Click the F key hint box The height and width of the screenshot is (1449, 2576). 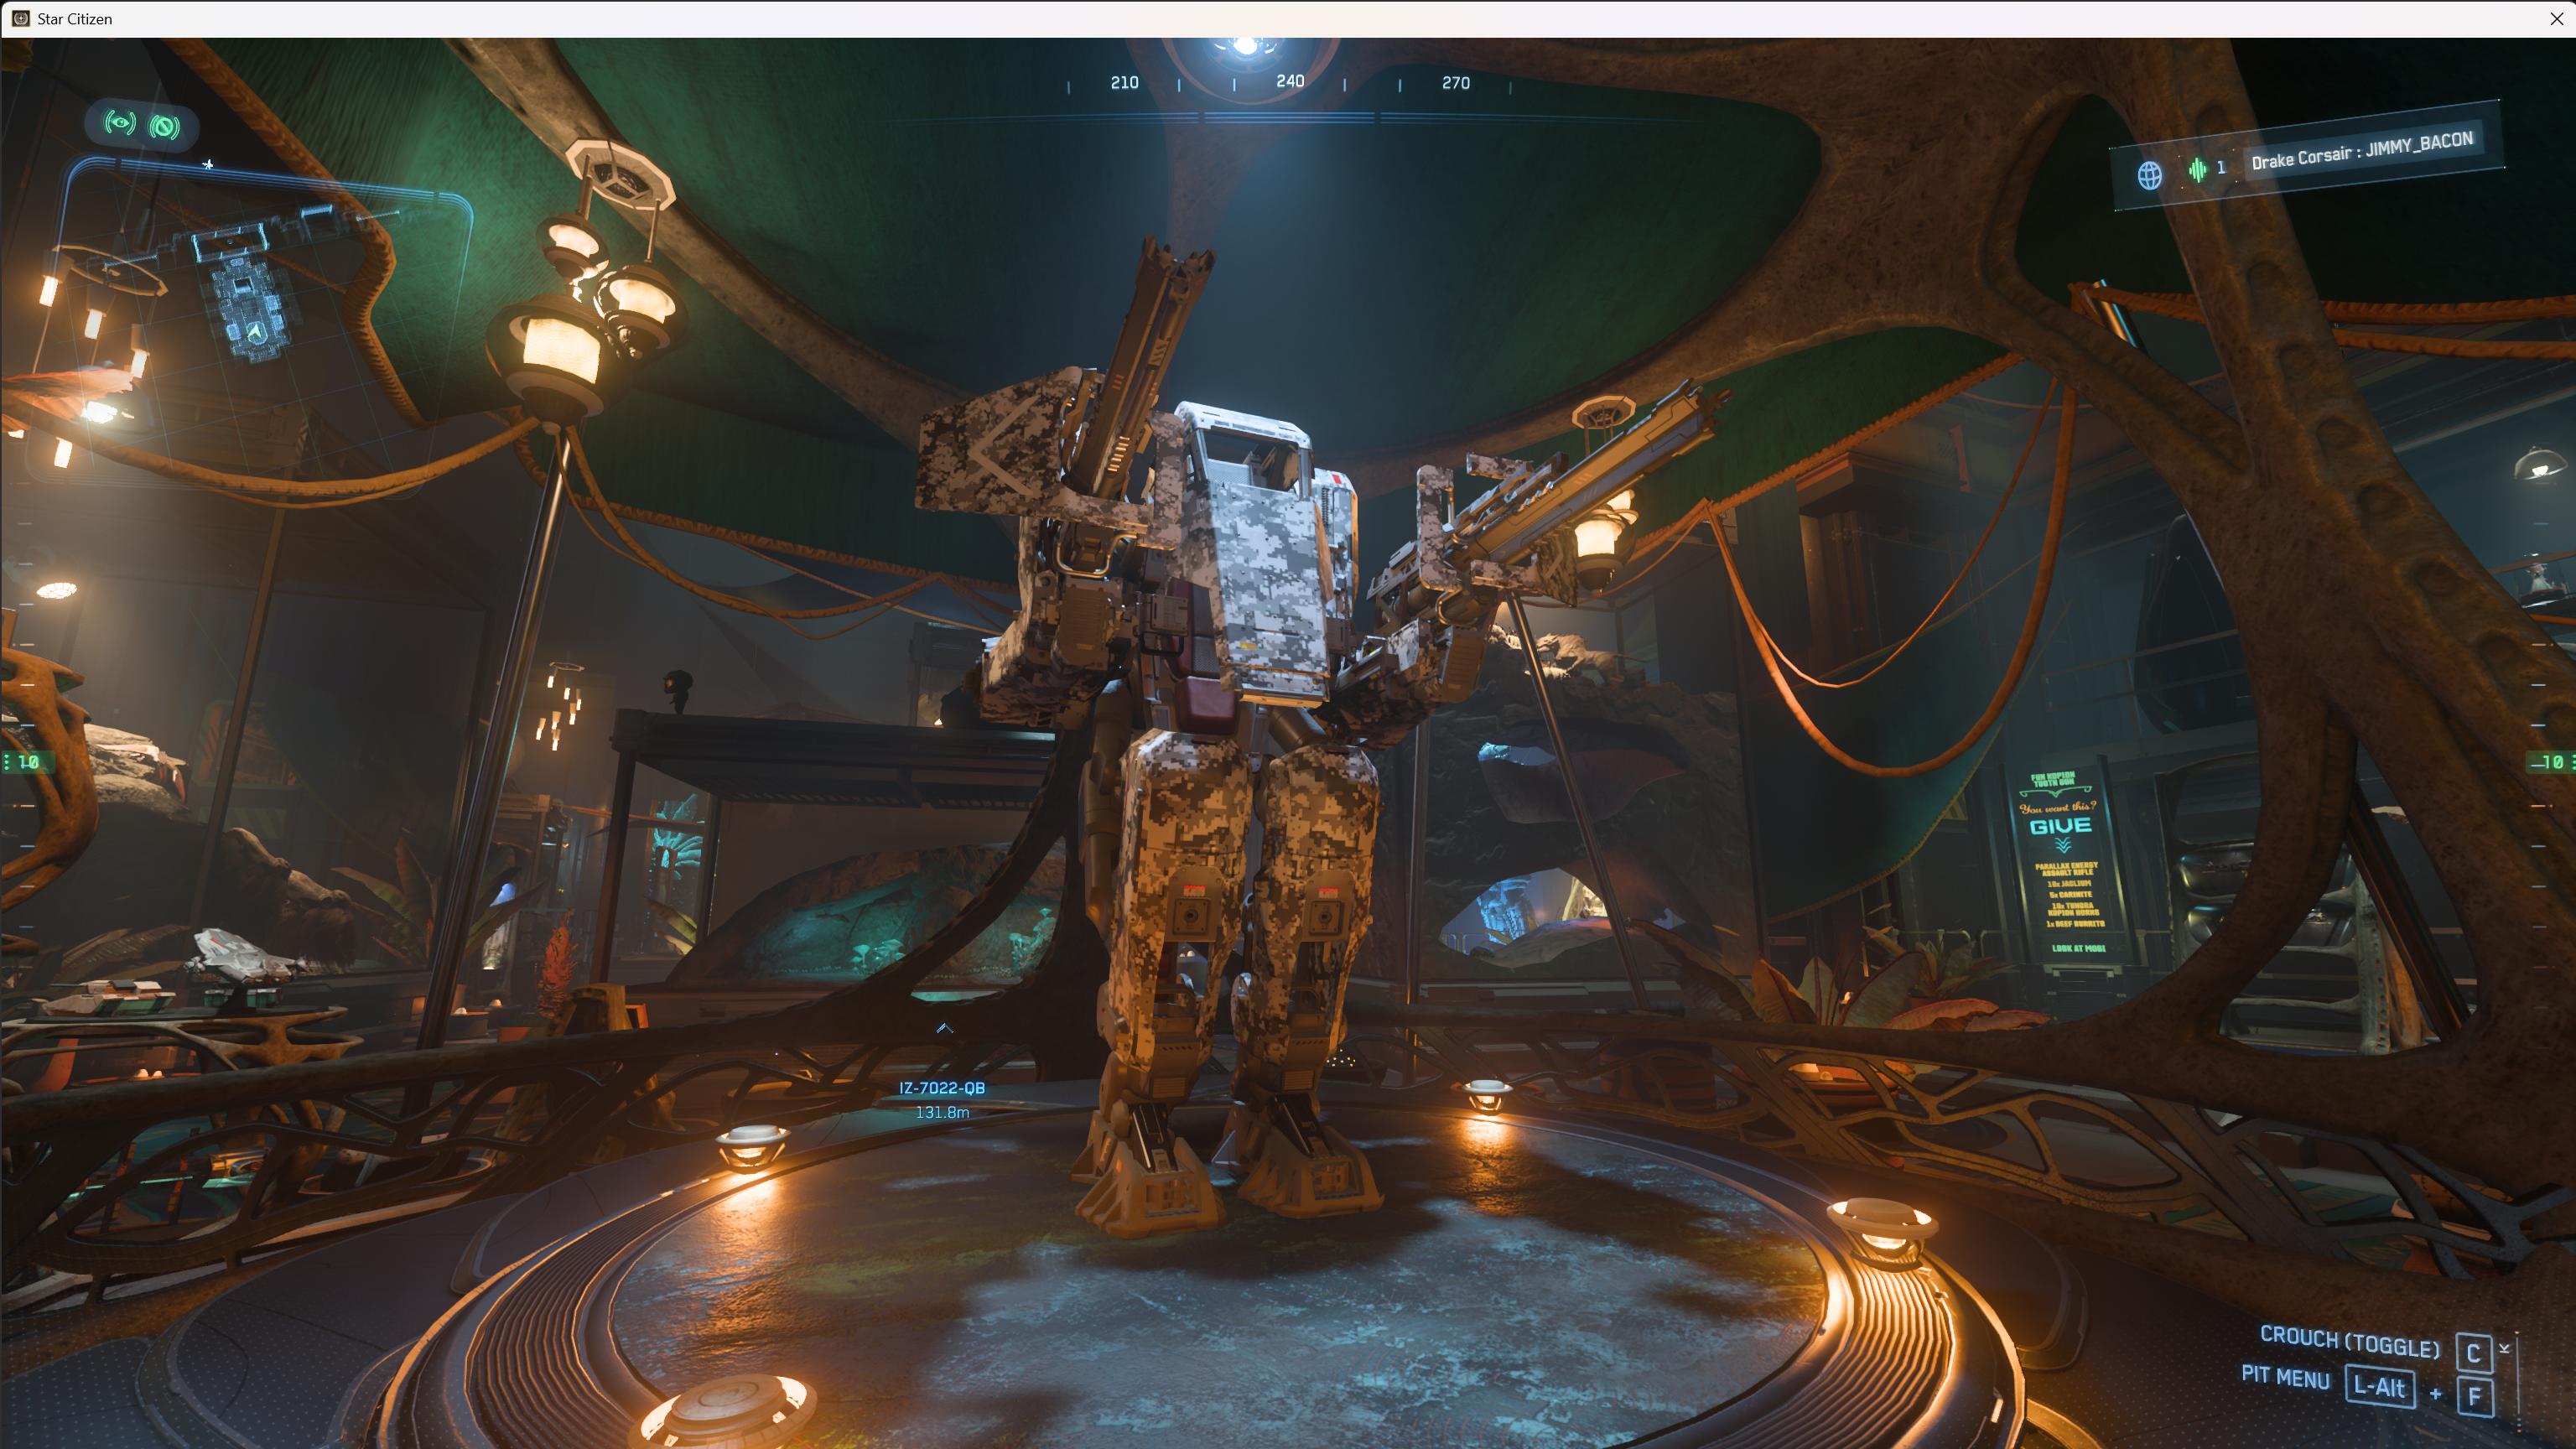coord(2475,1397)
